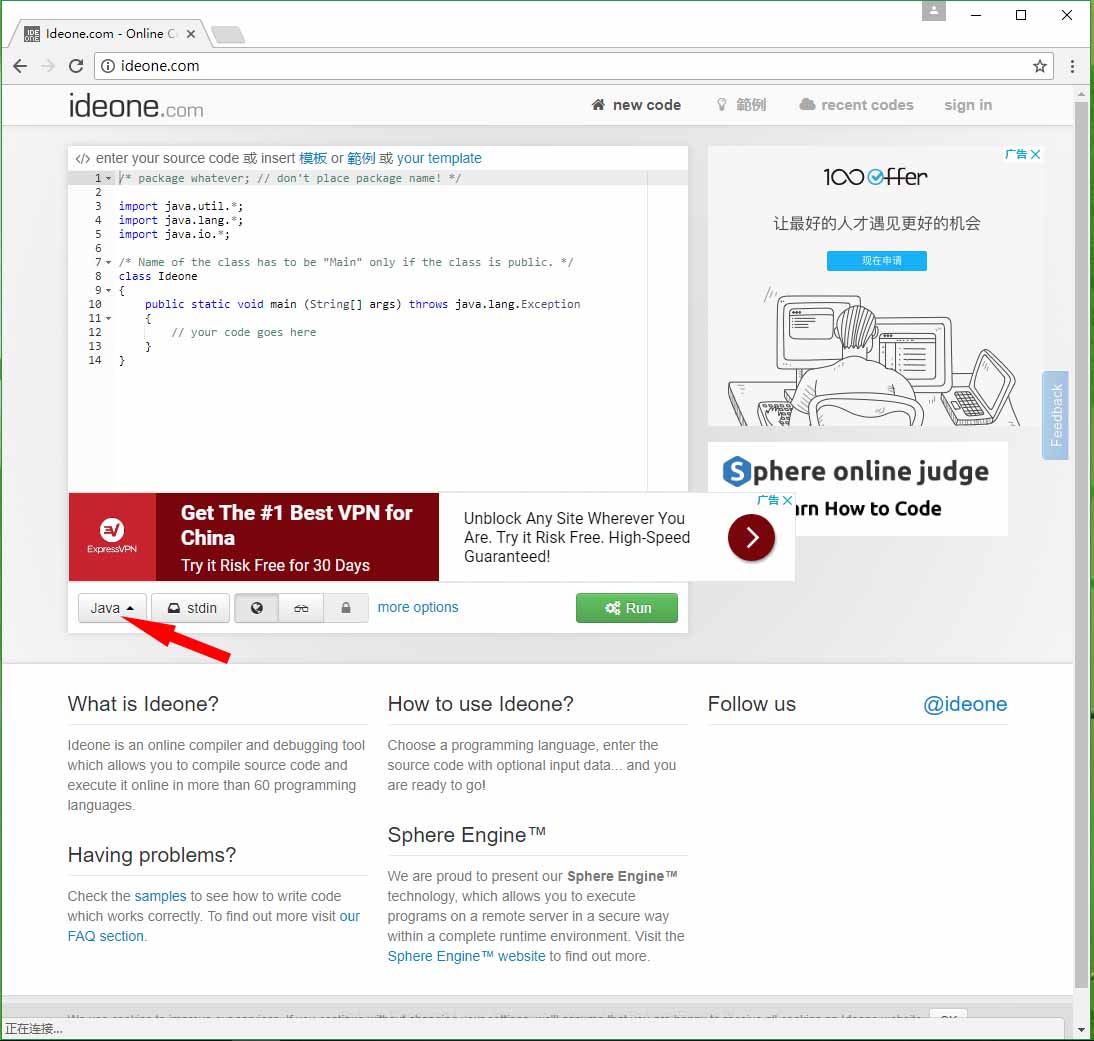
Task: Open the Java language dropdown
Action: (112, 608)
